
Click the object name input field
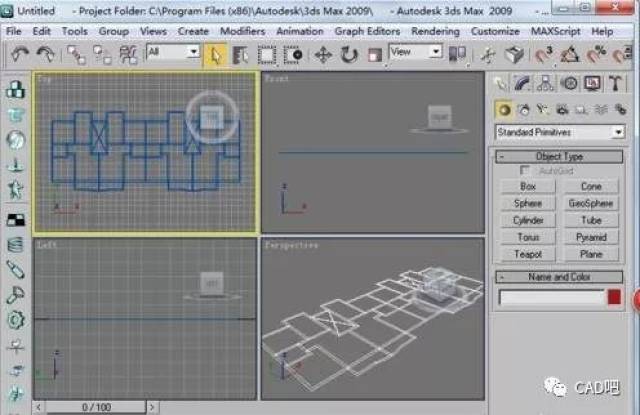tap(551, 297)
